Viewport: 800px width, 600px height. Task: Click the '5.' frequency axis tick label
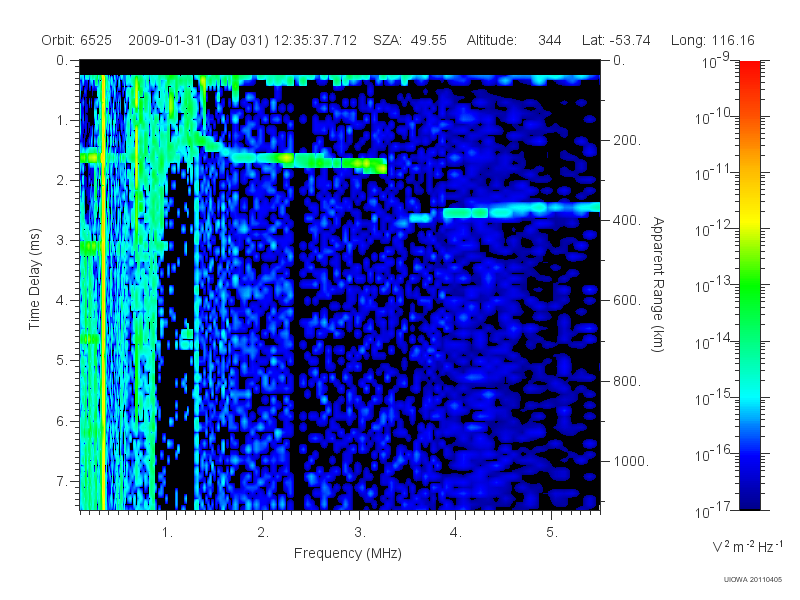click(x=552, y=533)
